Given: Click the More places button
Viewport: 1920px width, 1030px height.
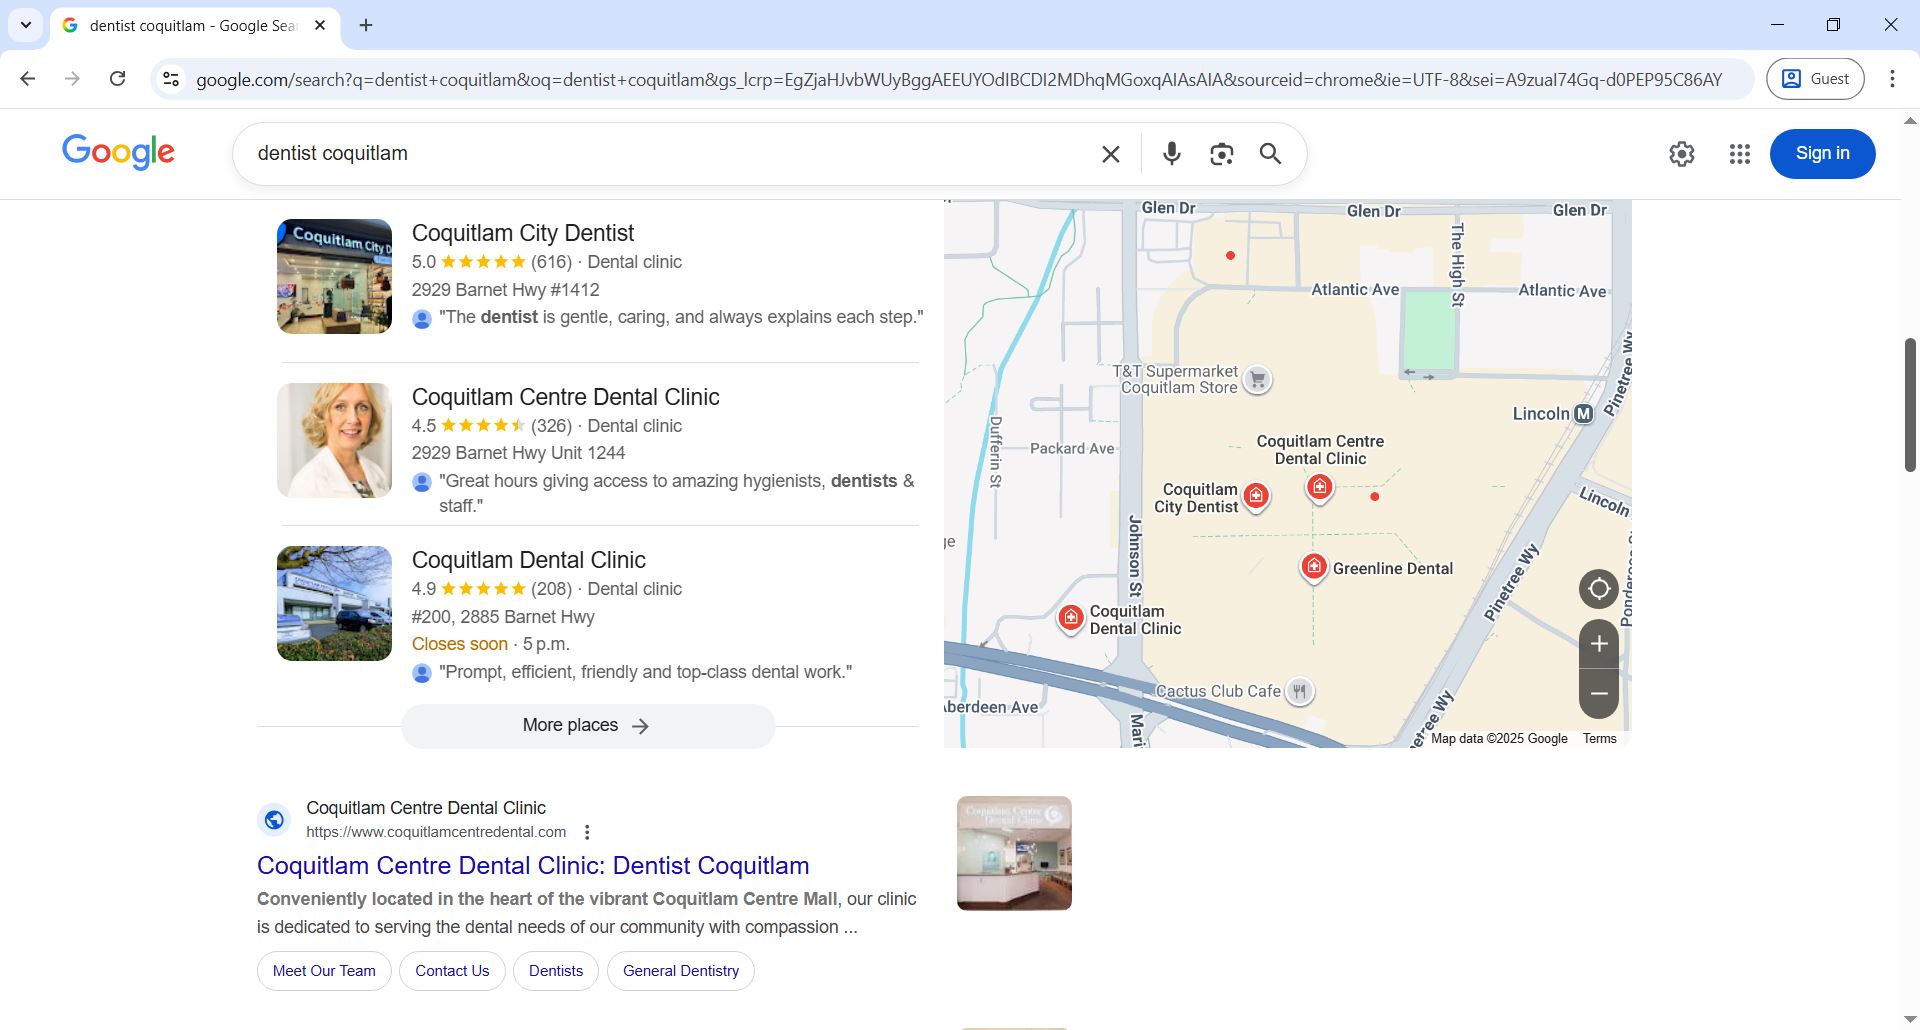Looking at the screenshot, I should [587, 726].
